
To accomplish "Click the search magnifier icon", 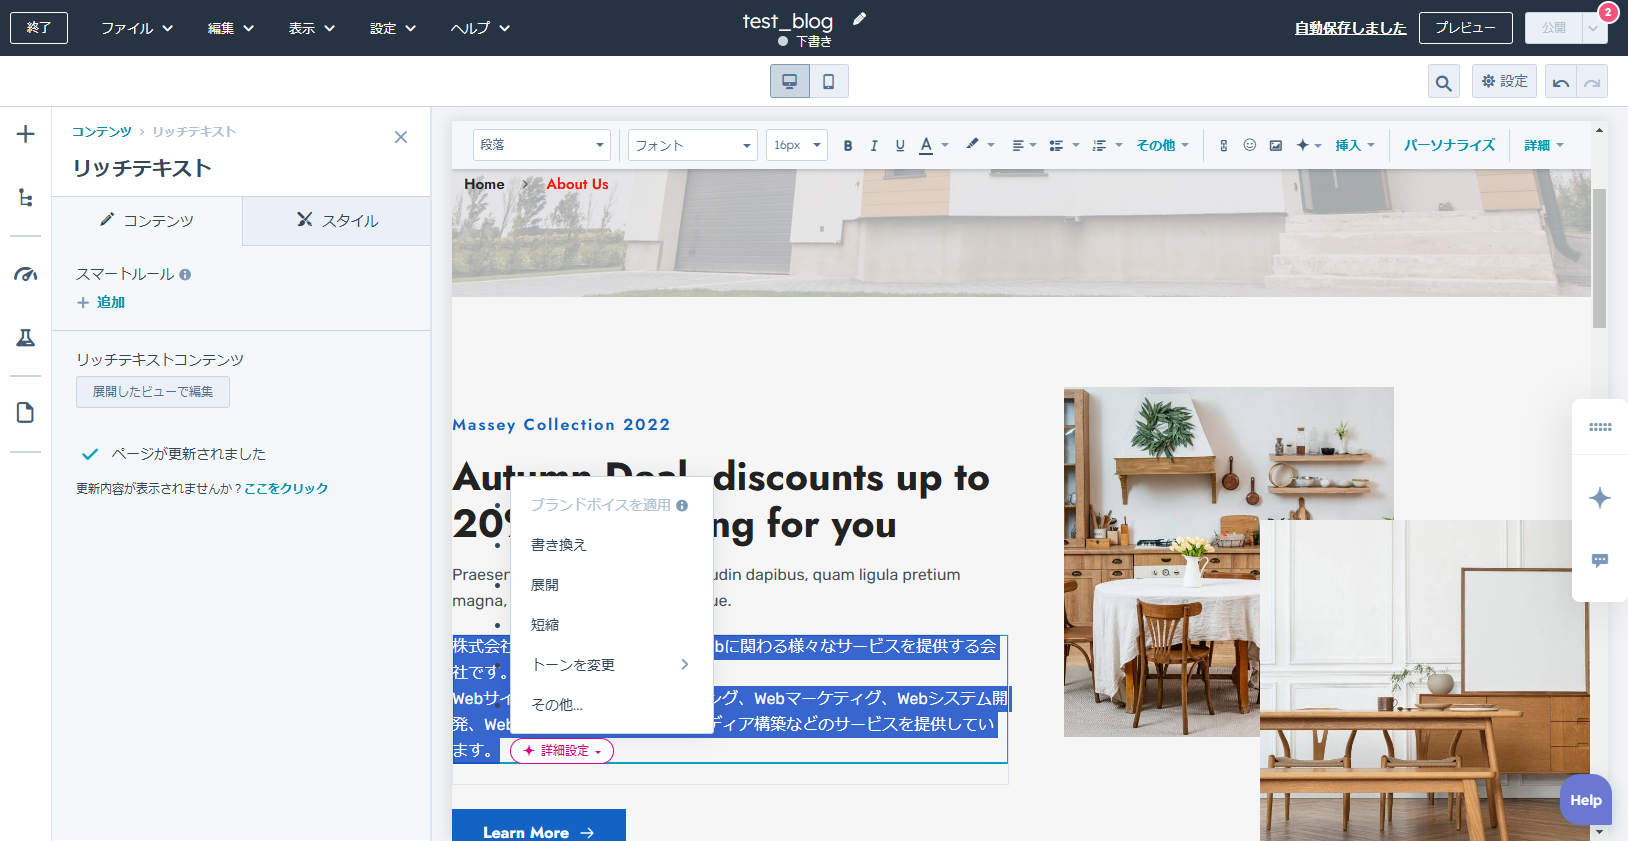I will pyautogui.click(x=1443, y=82).
